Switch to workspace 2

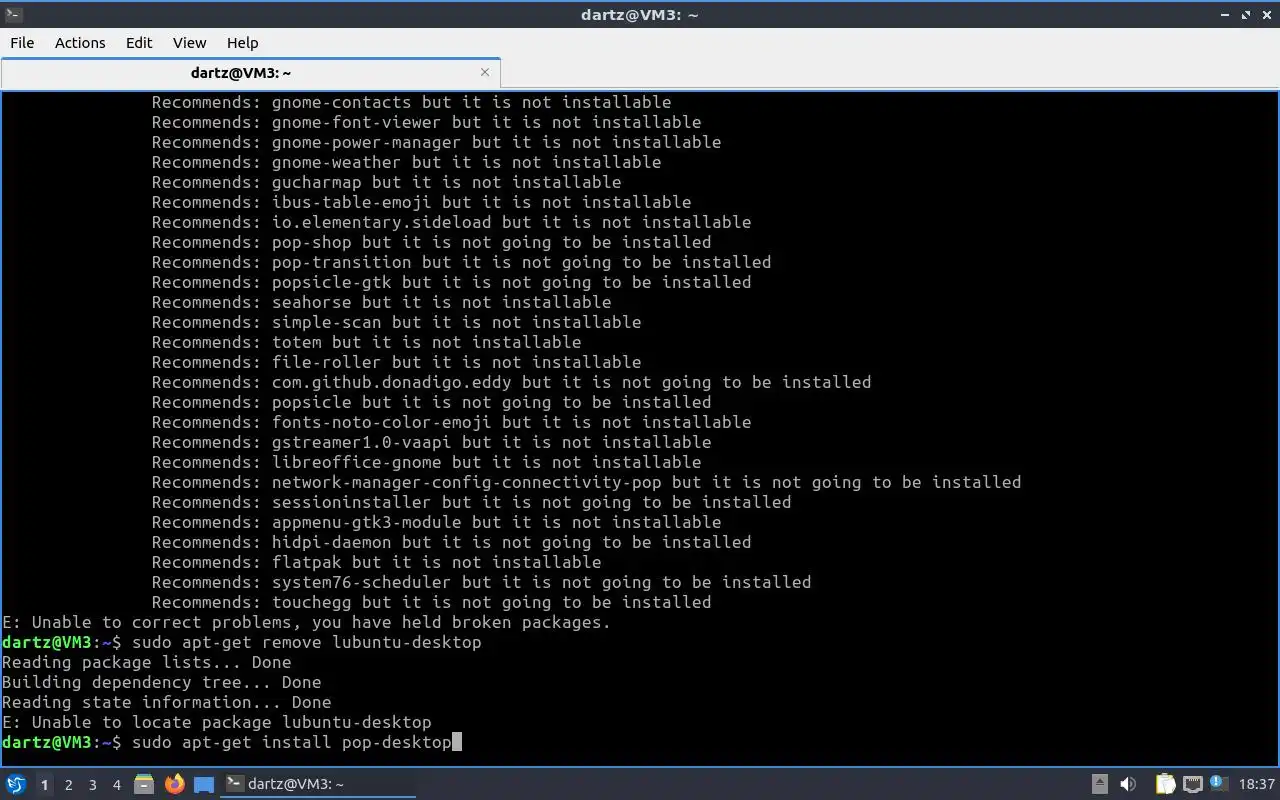pos(68,785)
